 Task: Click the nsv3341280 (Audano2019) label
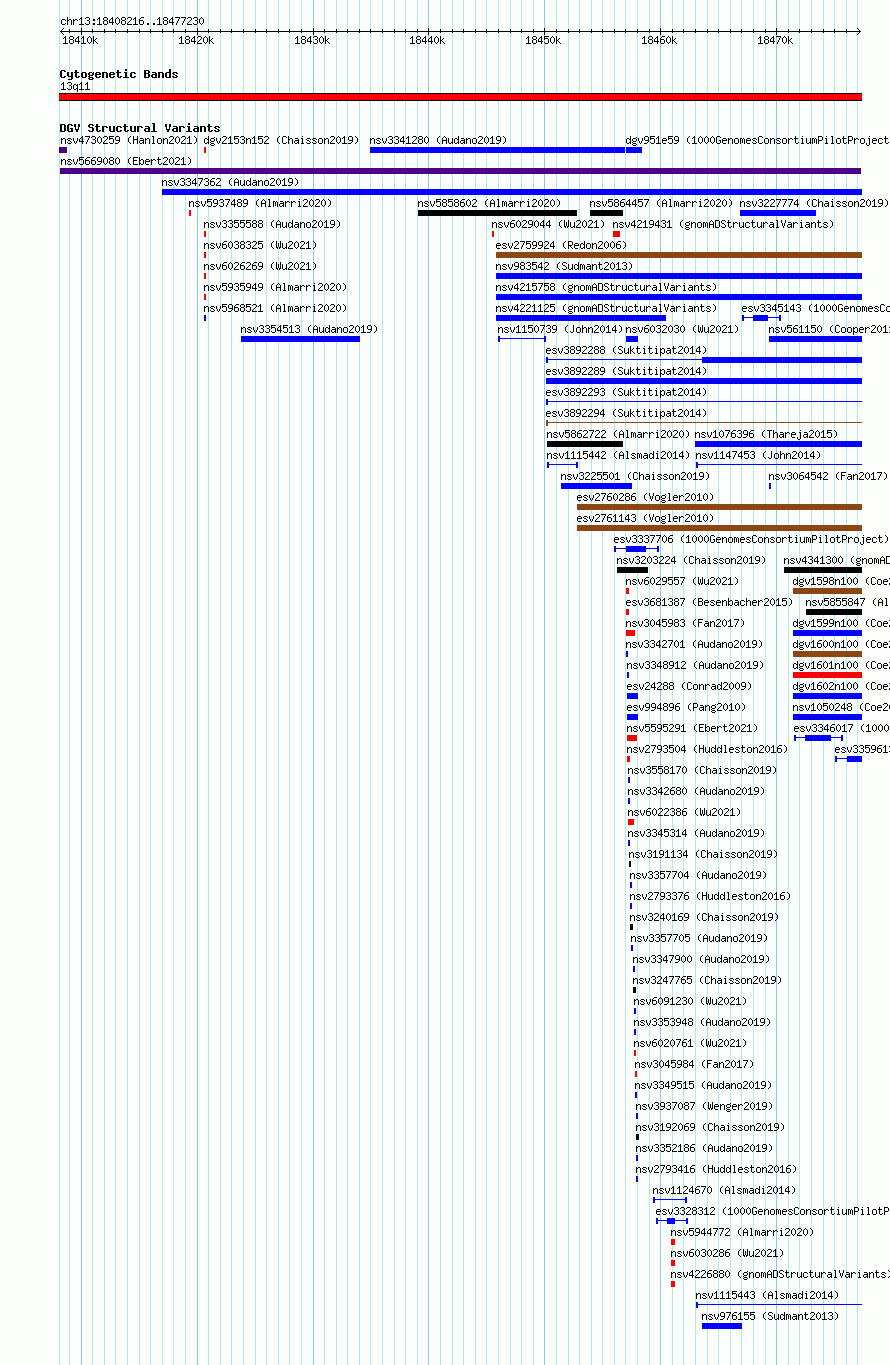click(x=438, y=140)
